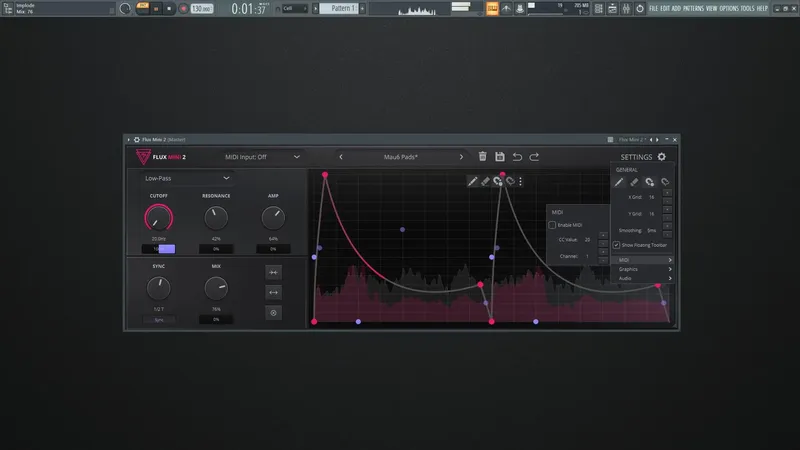Toggle the Sync button under the Sync knob
800x450 pixels.
[x=159, y=320]
